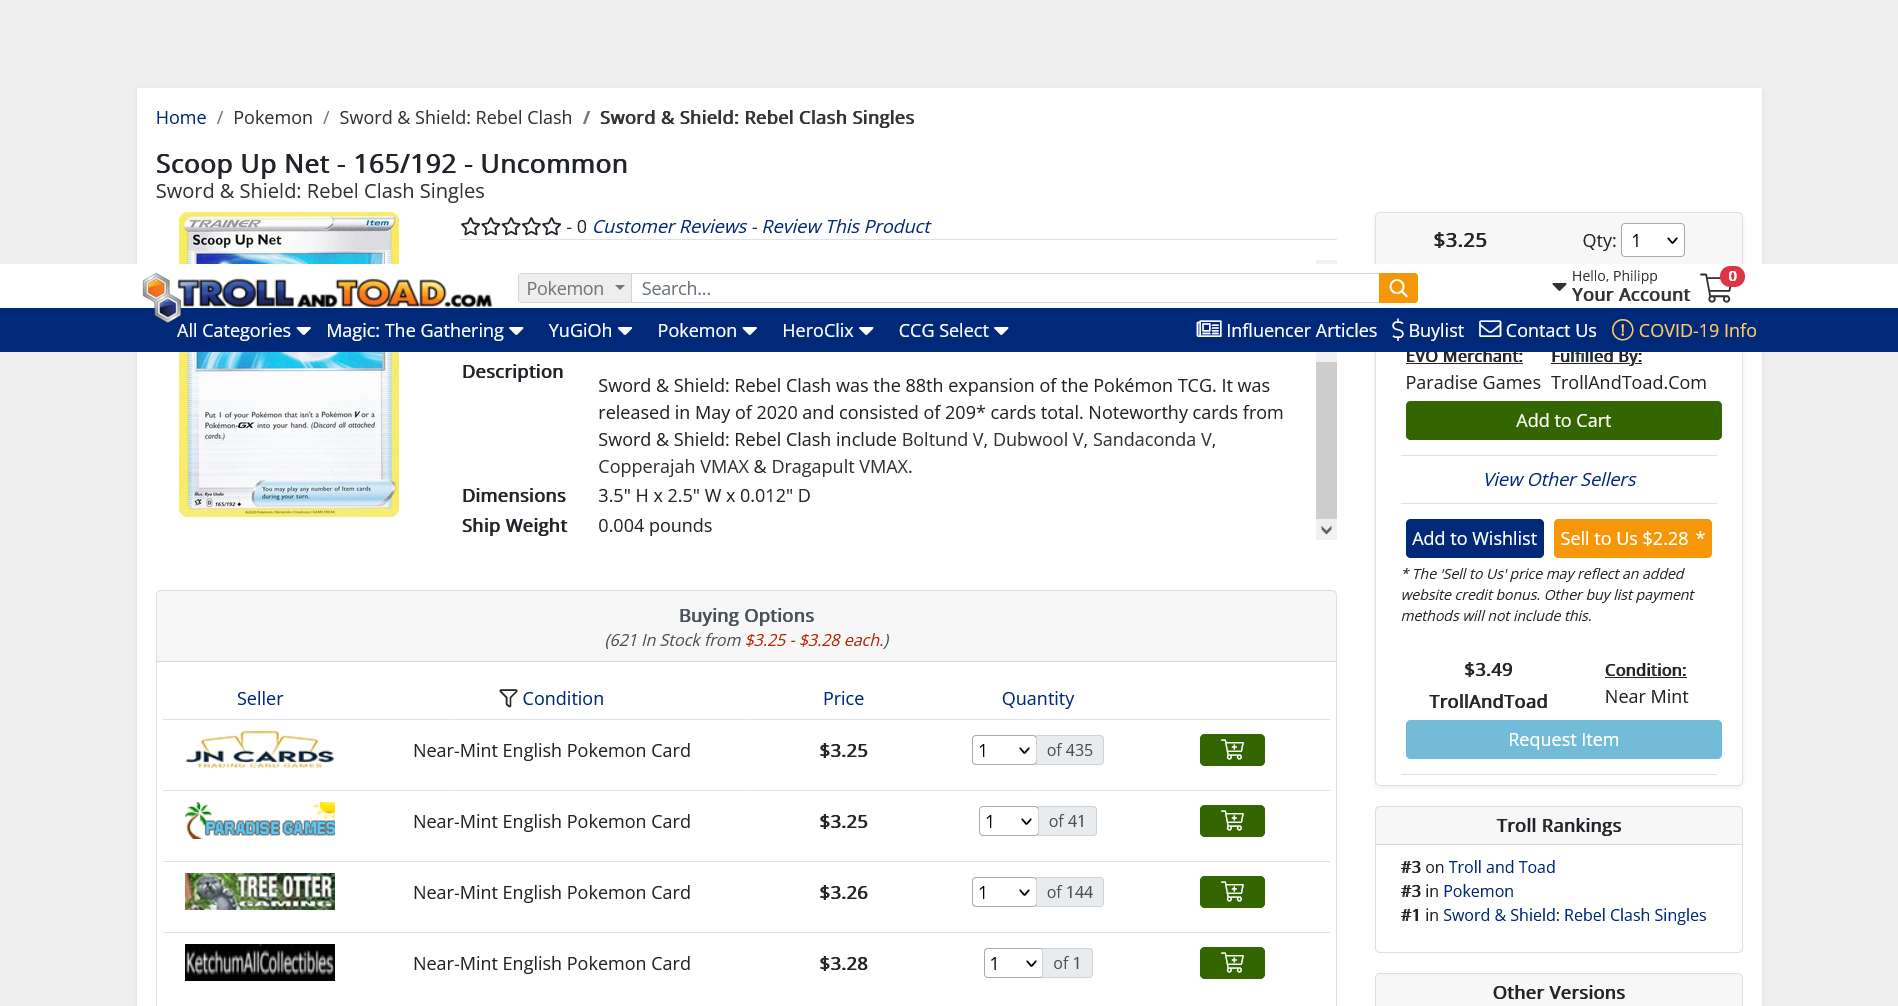This screenshot has height=1006, width=1898.
Task: Expand Magic: The Gathering menu
Action: click(x=425, y=330)
